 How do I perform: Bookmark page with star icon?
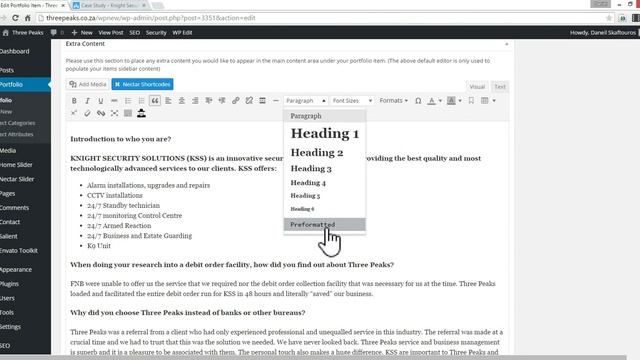click(609, 18)
